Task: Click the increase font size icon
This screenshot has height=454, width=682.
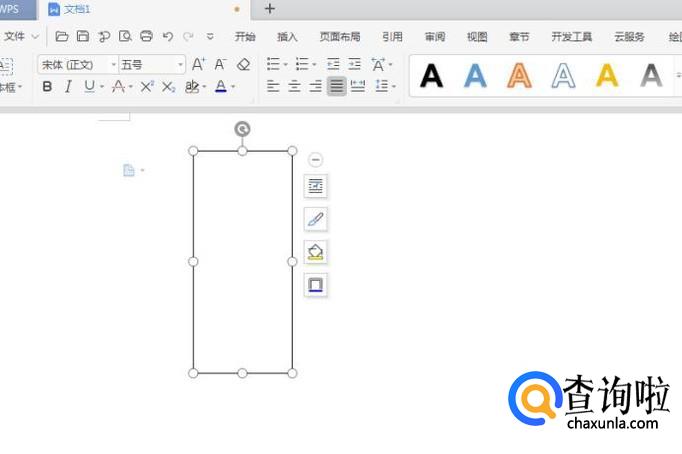Action: pyautogui.click(x=198, y=65)
